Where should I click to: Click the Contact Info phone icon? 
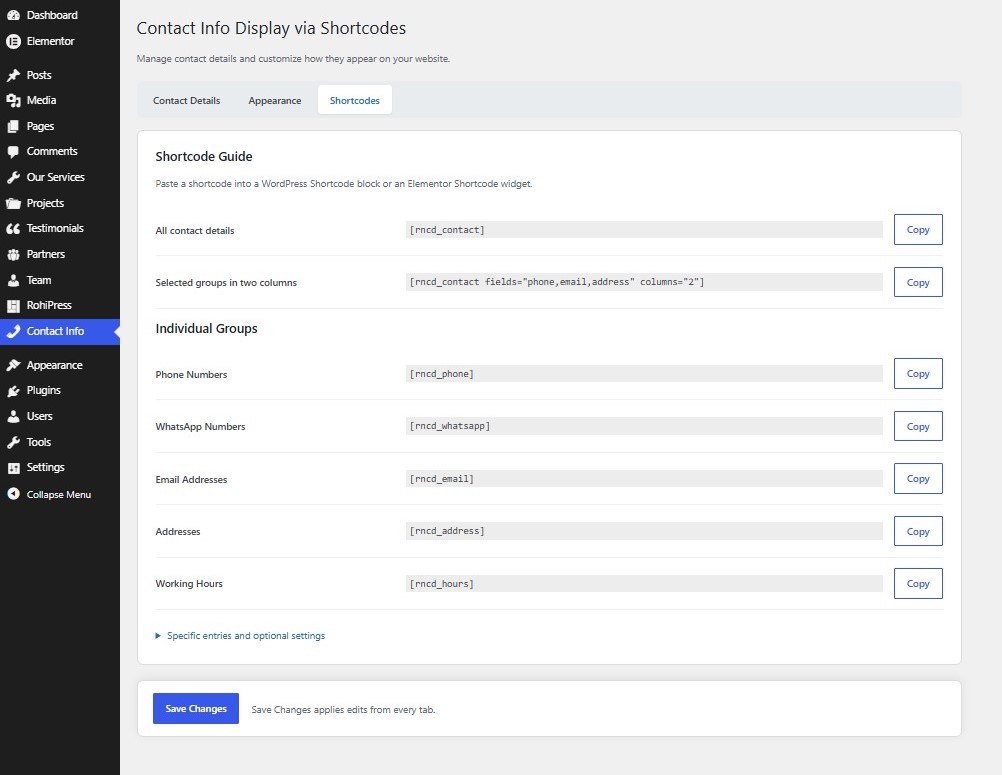[13, 332]
